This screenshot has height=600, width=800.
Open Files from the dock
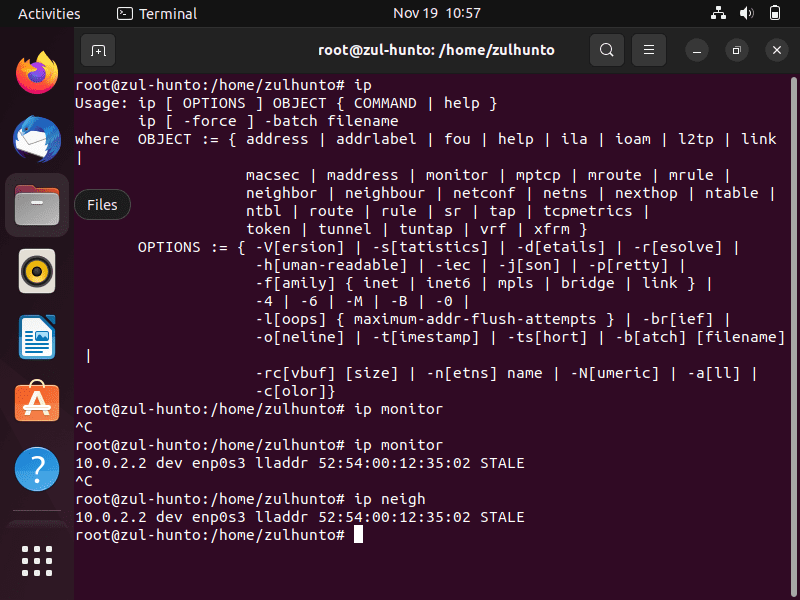[x=37, y=205]
